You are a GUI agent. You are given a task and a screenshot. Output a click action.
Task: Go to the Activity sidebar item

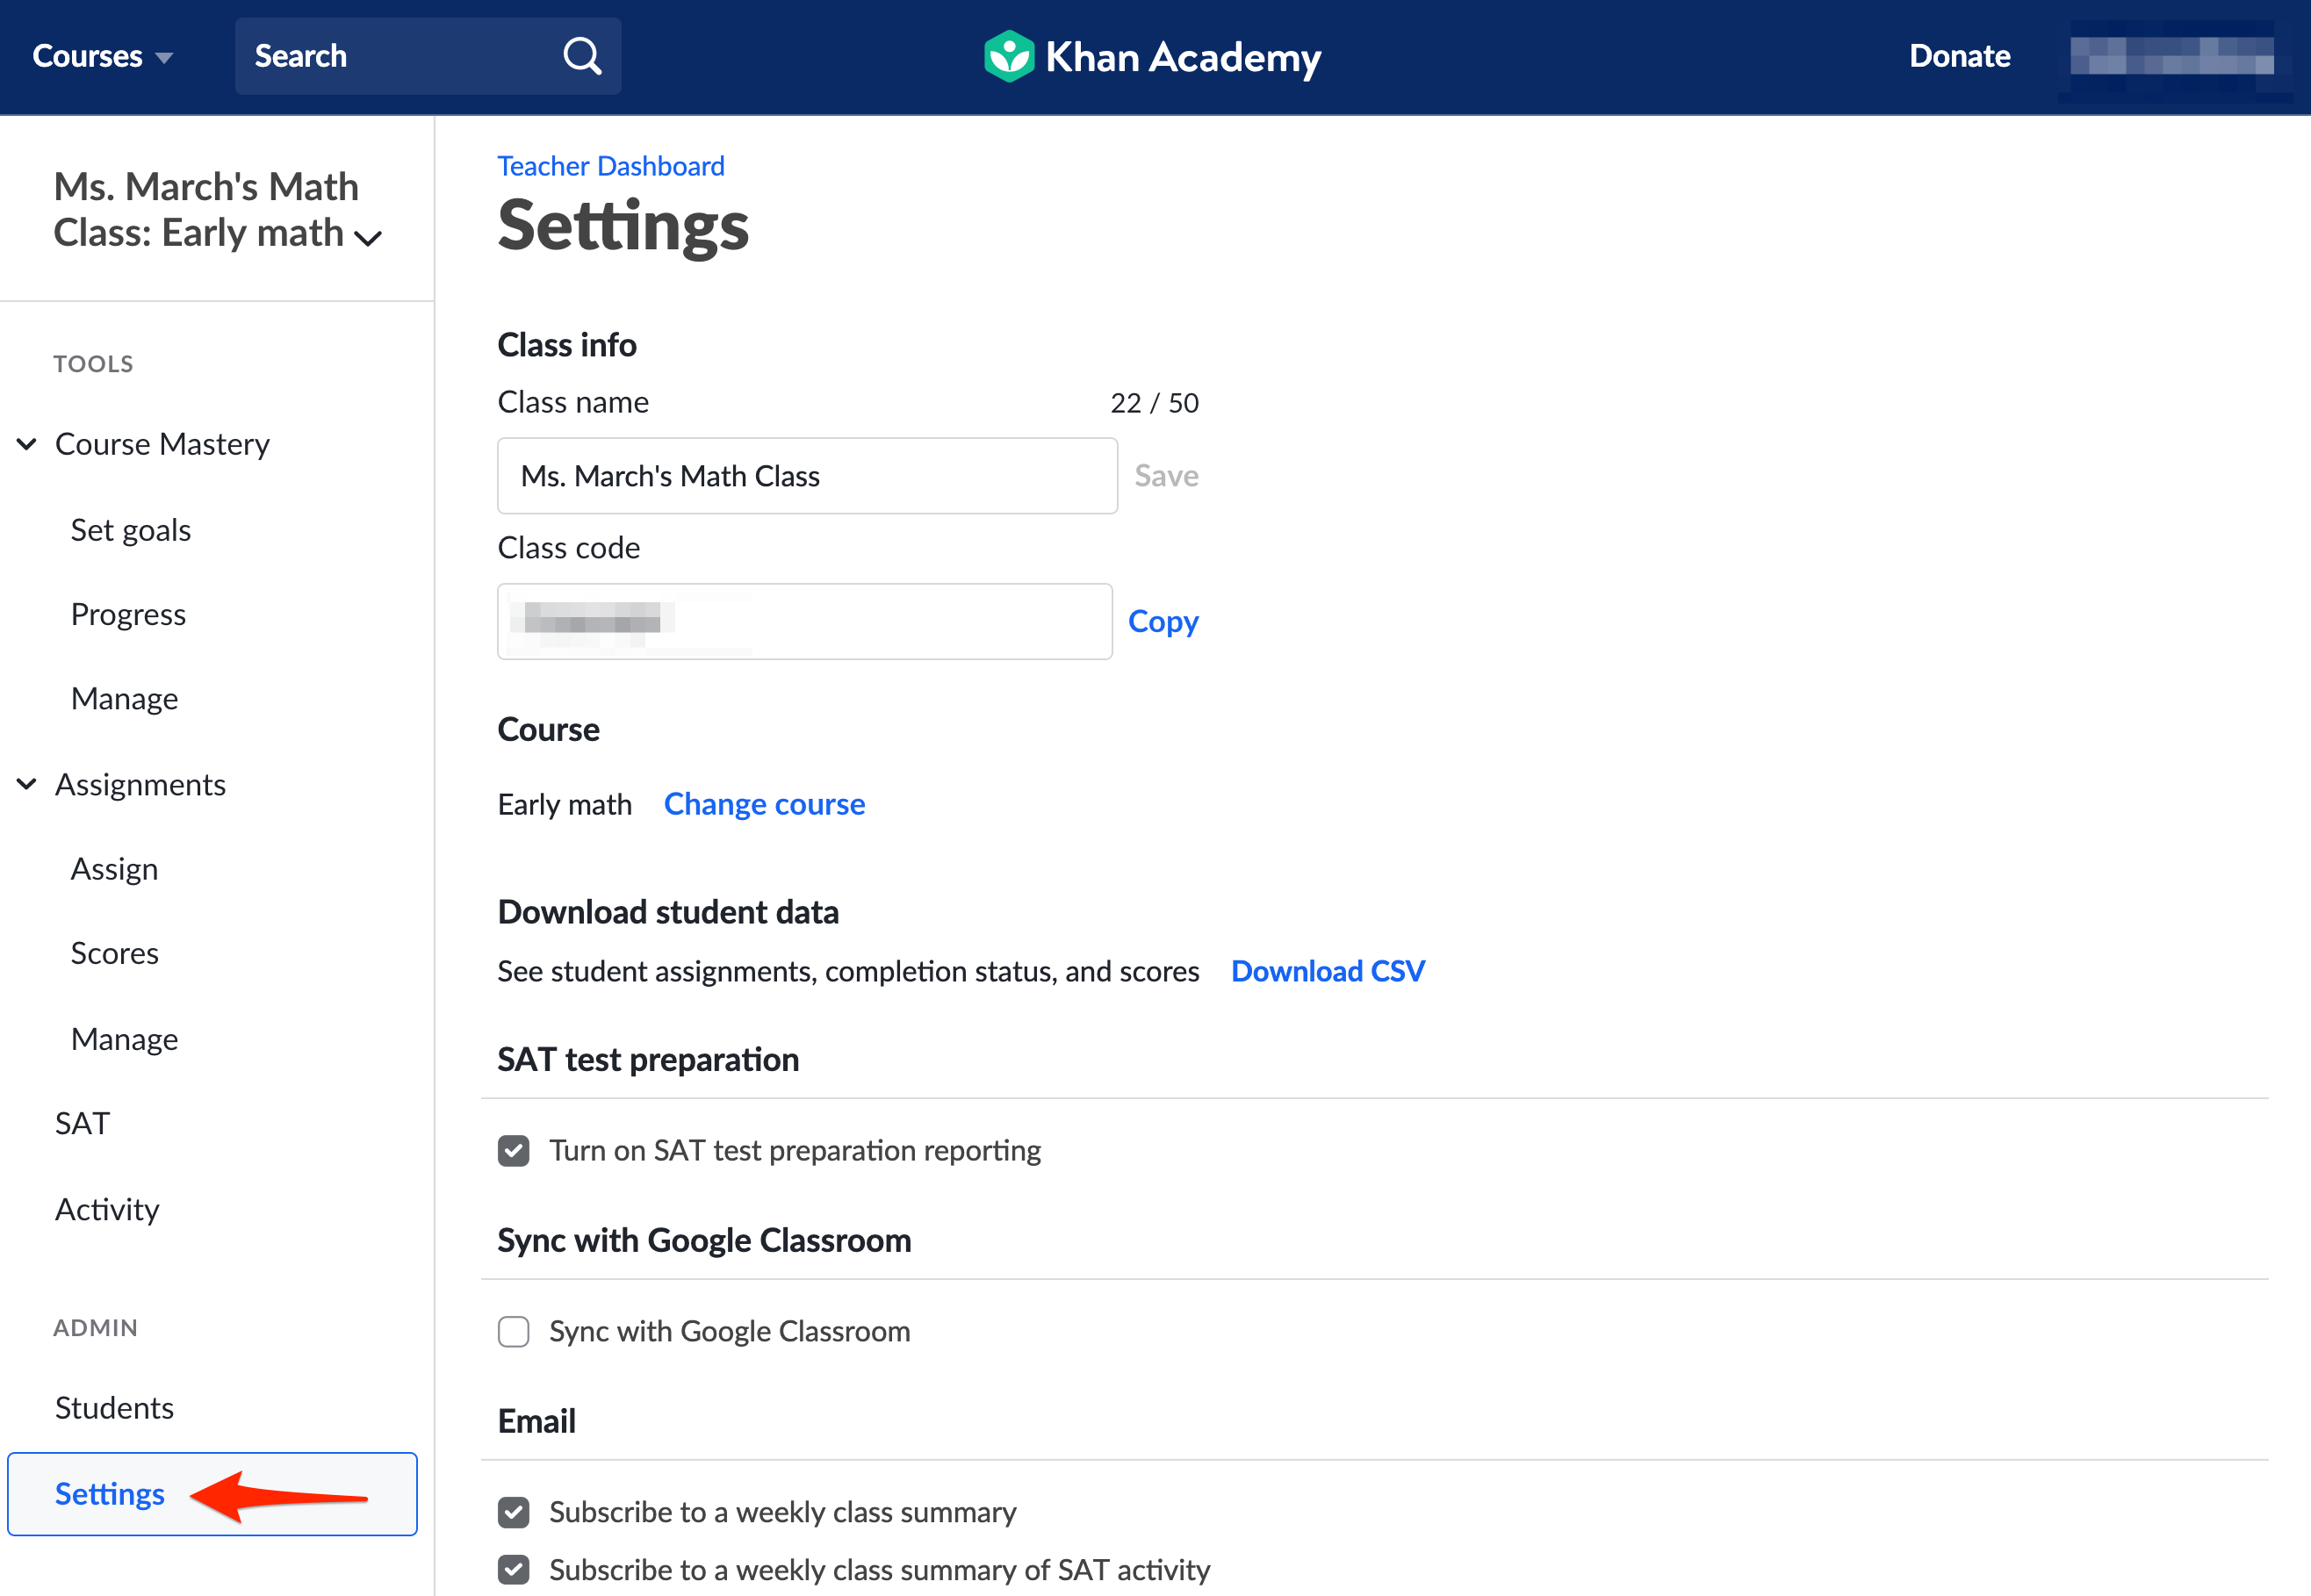click(107, 1209)
